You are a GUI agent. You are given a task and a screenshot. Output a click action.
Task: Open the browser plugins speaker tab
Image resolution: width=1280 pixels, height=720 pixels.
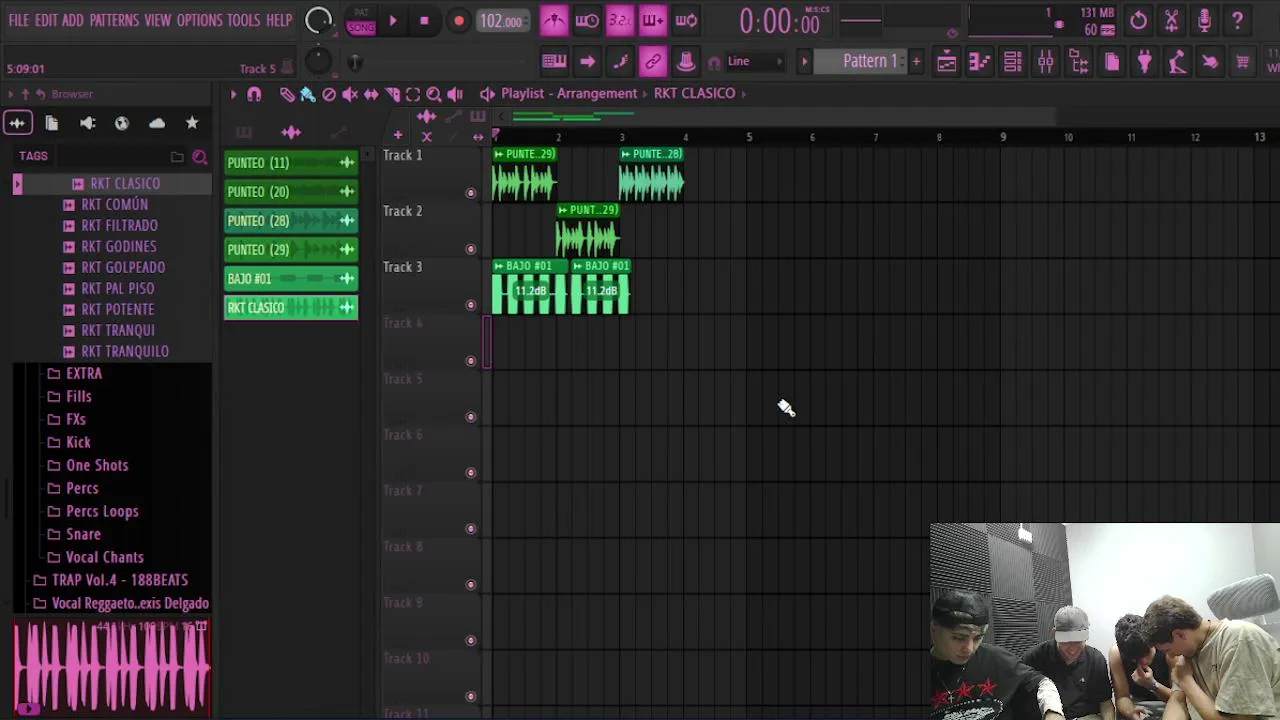pyautogui.click(x=87, y=123)
